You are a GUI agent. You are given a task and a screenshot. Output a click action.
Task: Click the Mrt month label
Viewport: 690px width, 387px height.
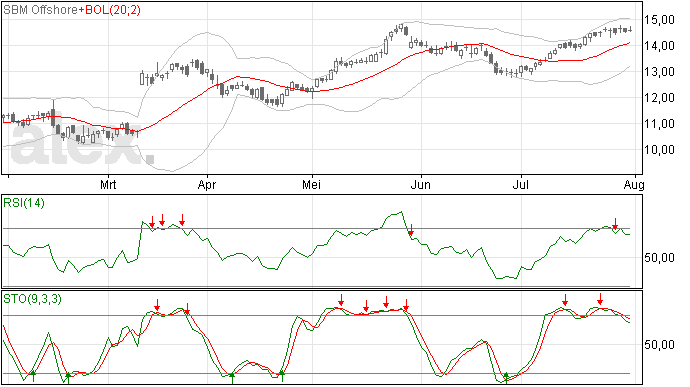(x=108, y=184)
